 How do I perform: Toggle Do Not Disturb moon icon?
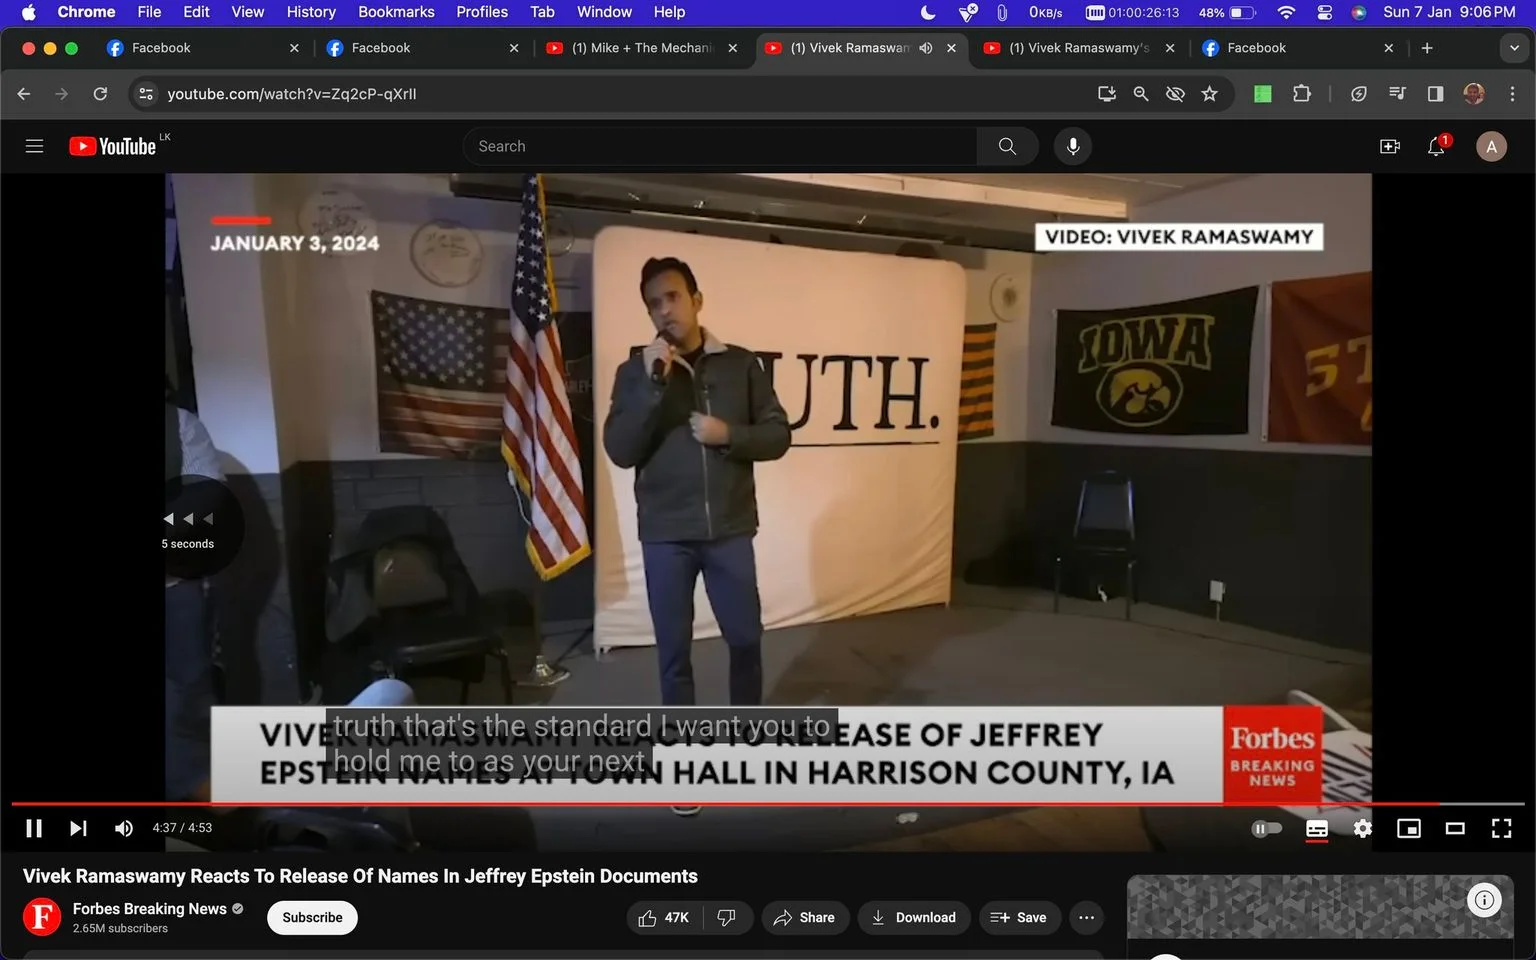point(928,12)
